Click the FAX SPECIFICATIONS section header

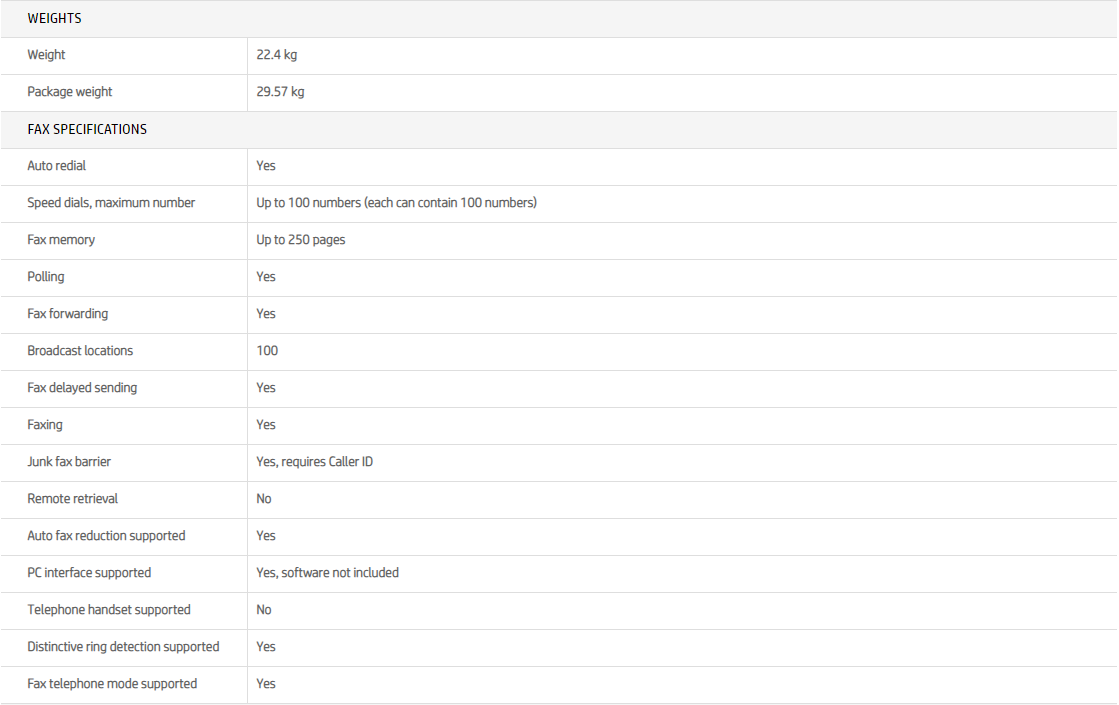coord(87,129)
